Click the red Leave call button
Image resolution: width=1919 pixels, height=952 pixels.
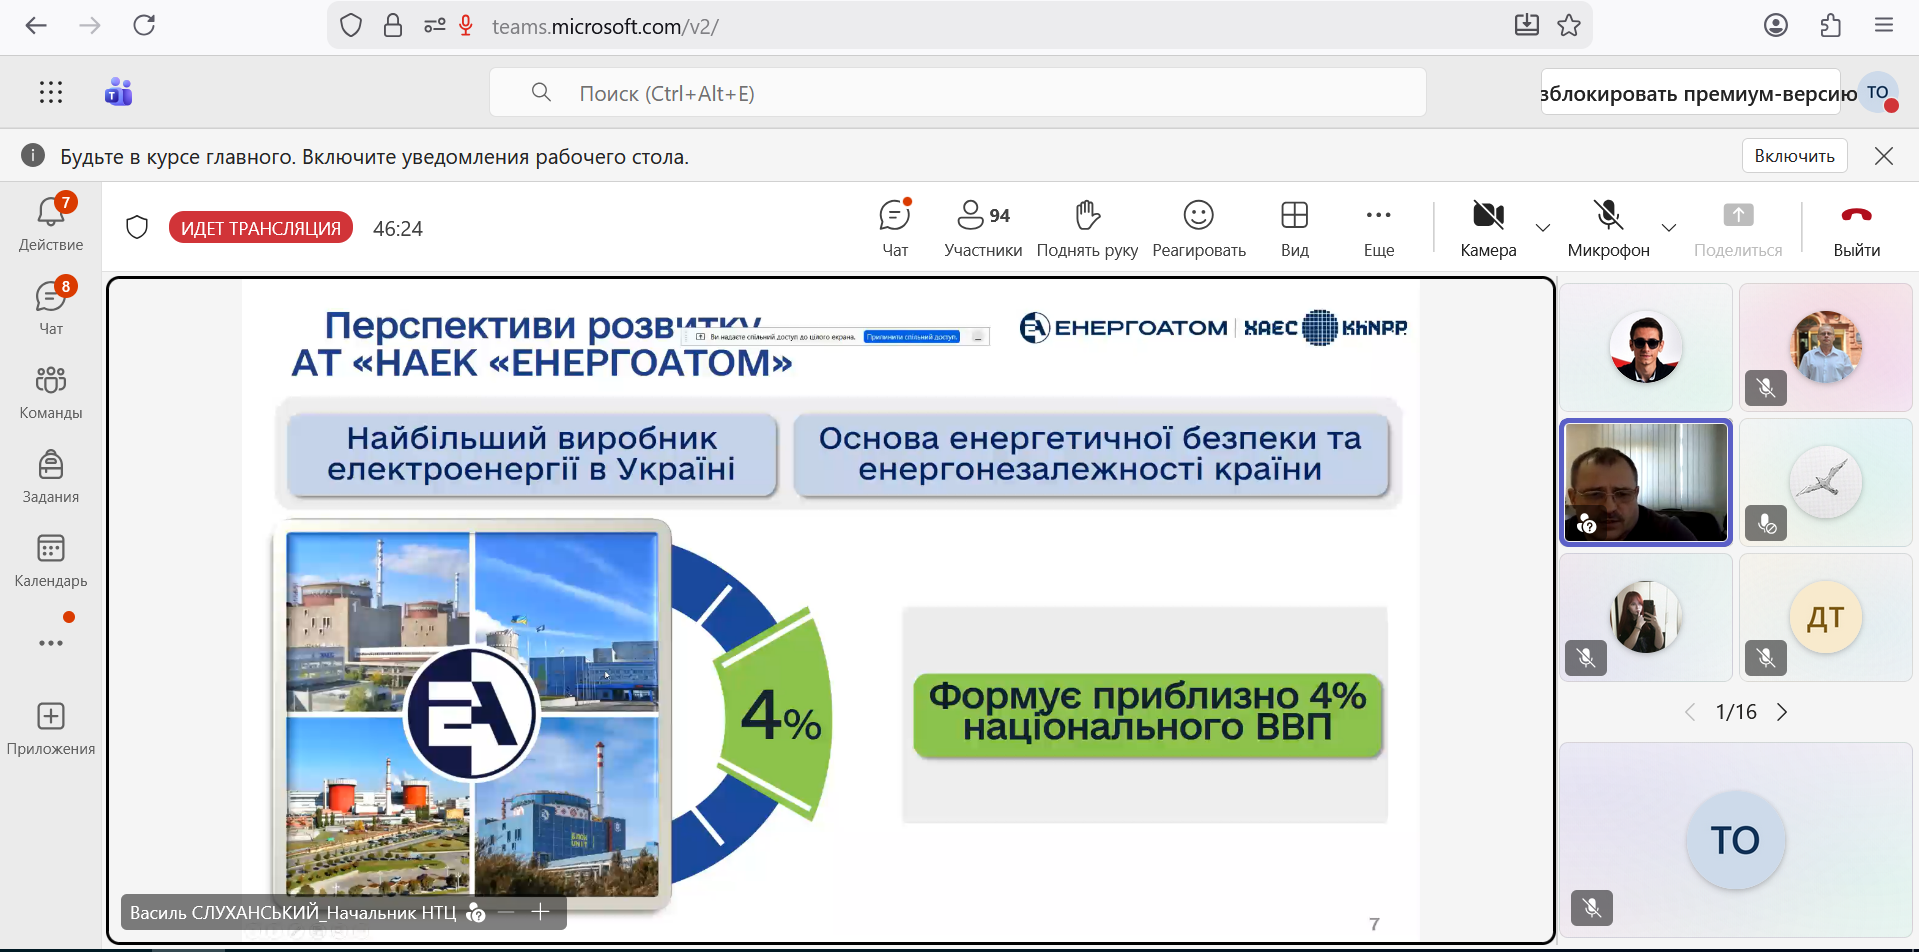[x=1856, y=228]
